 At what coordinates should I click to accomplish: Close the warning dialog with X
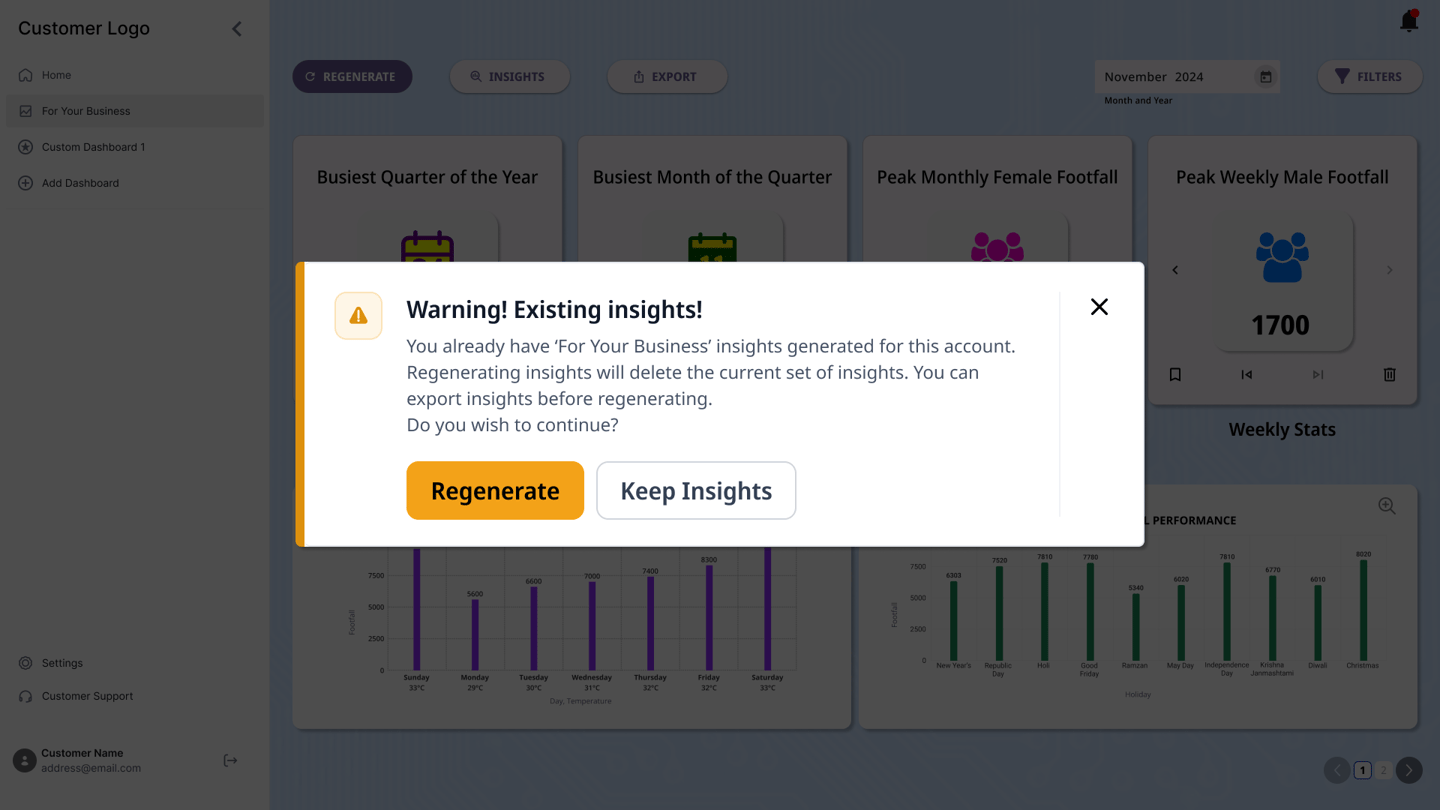tap(1099, 307)
